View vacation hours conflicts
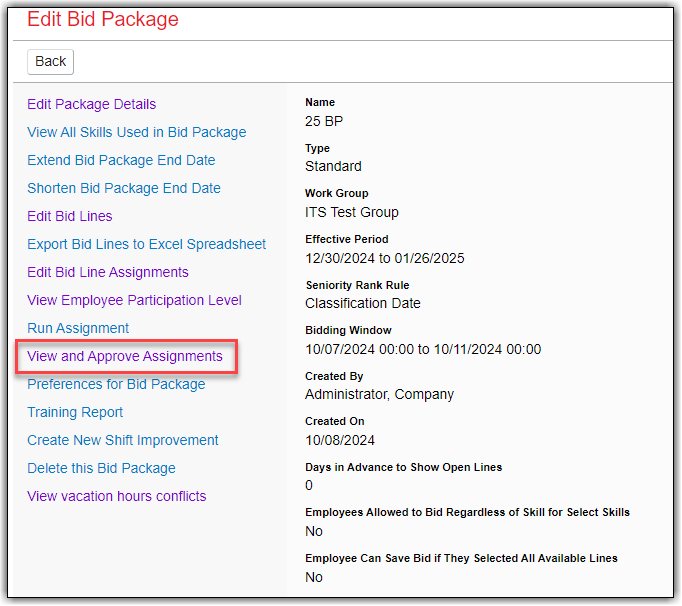682x606 pixels. click(116, 496)
